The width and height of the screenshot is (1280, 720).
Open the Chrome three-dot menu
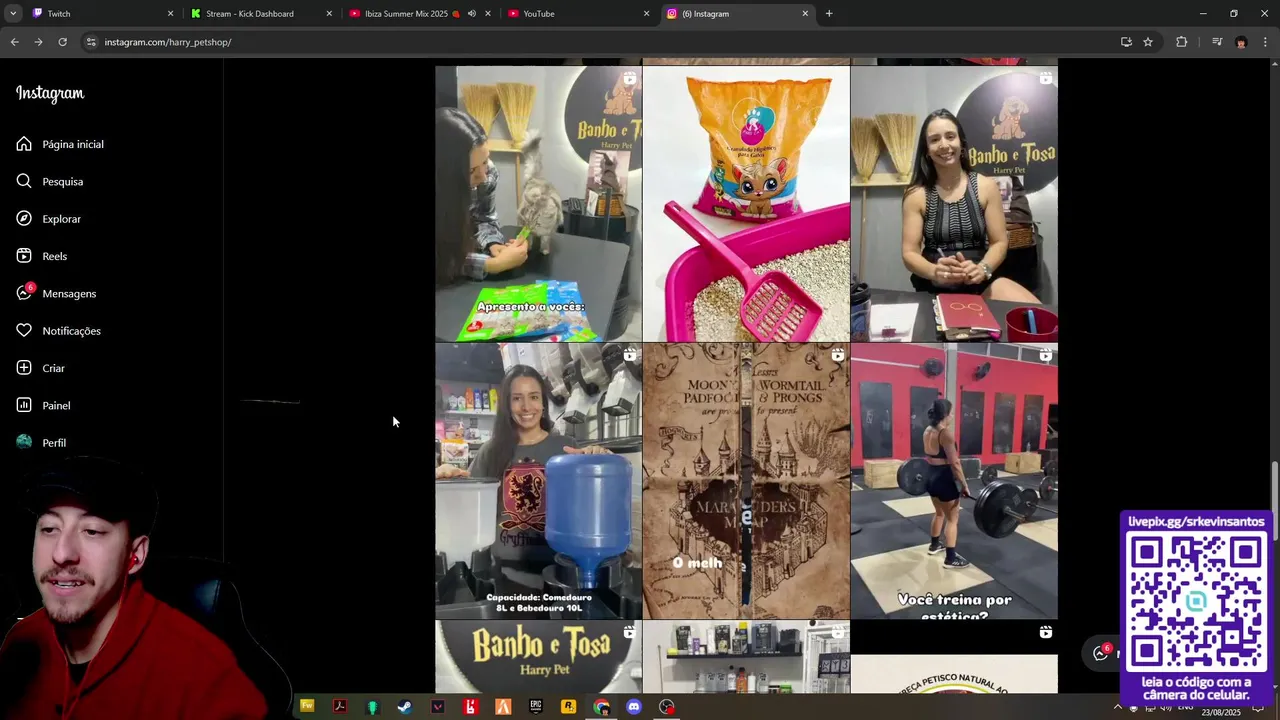[x=1266, y=42]
